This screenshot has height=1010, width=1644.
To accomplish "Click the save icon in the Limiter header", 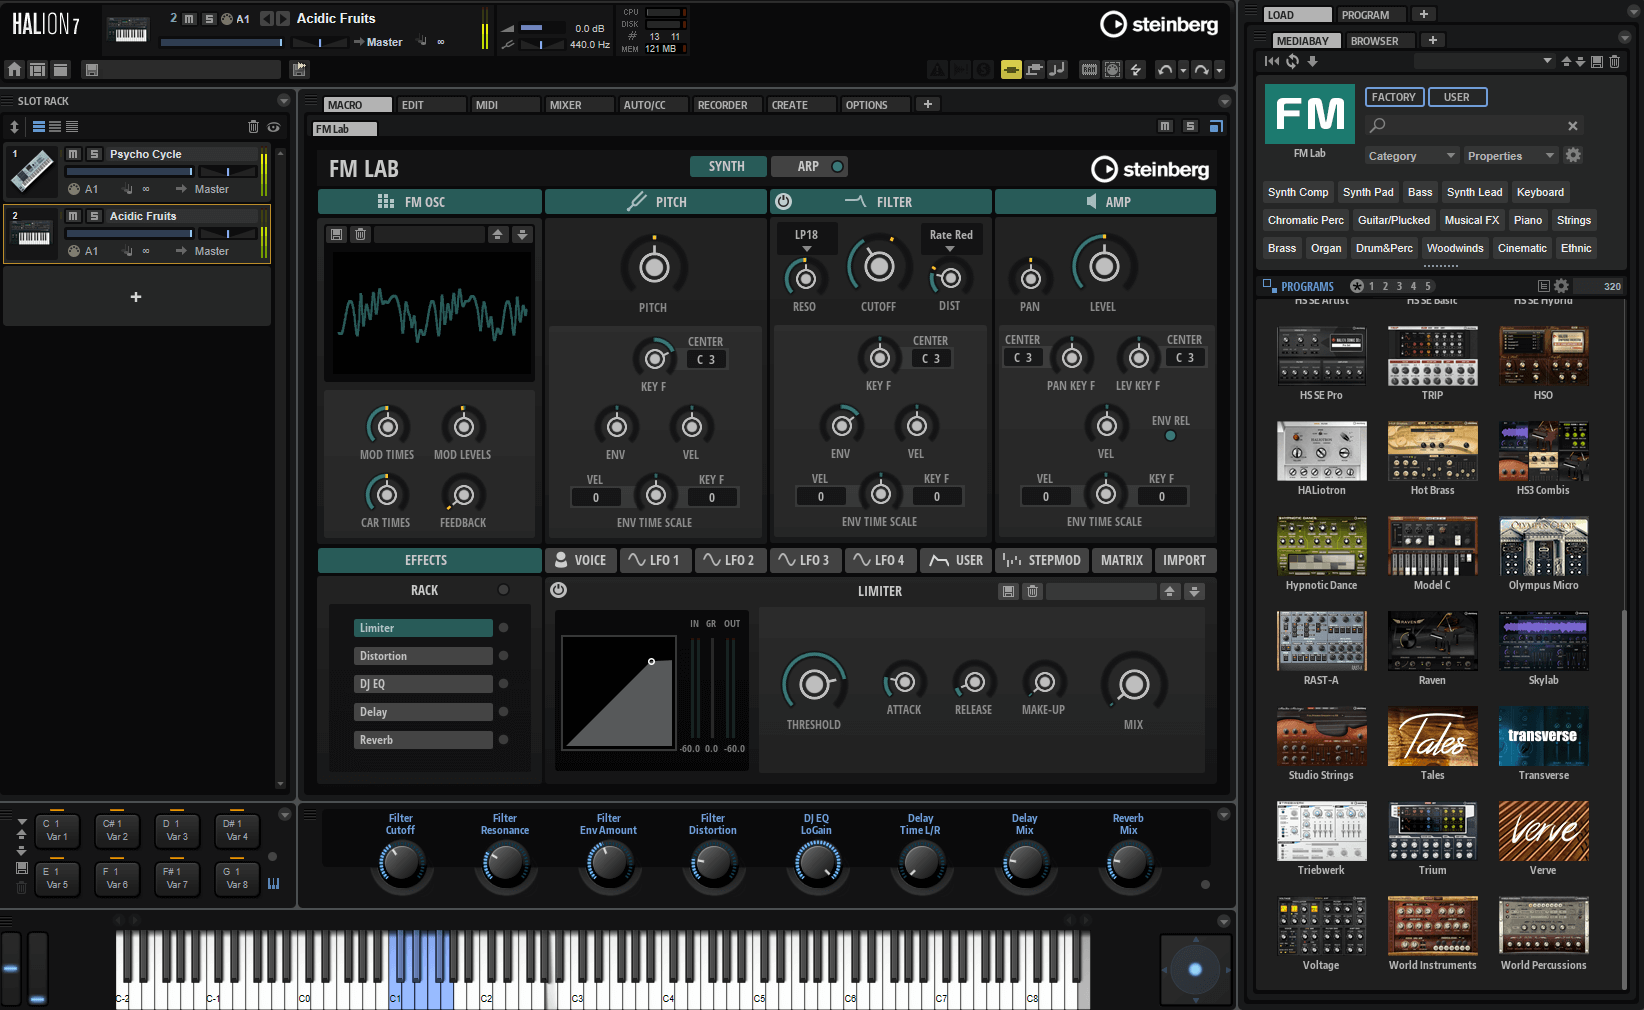I will pyautogui.click(x=1008, y=592).
